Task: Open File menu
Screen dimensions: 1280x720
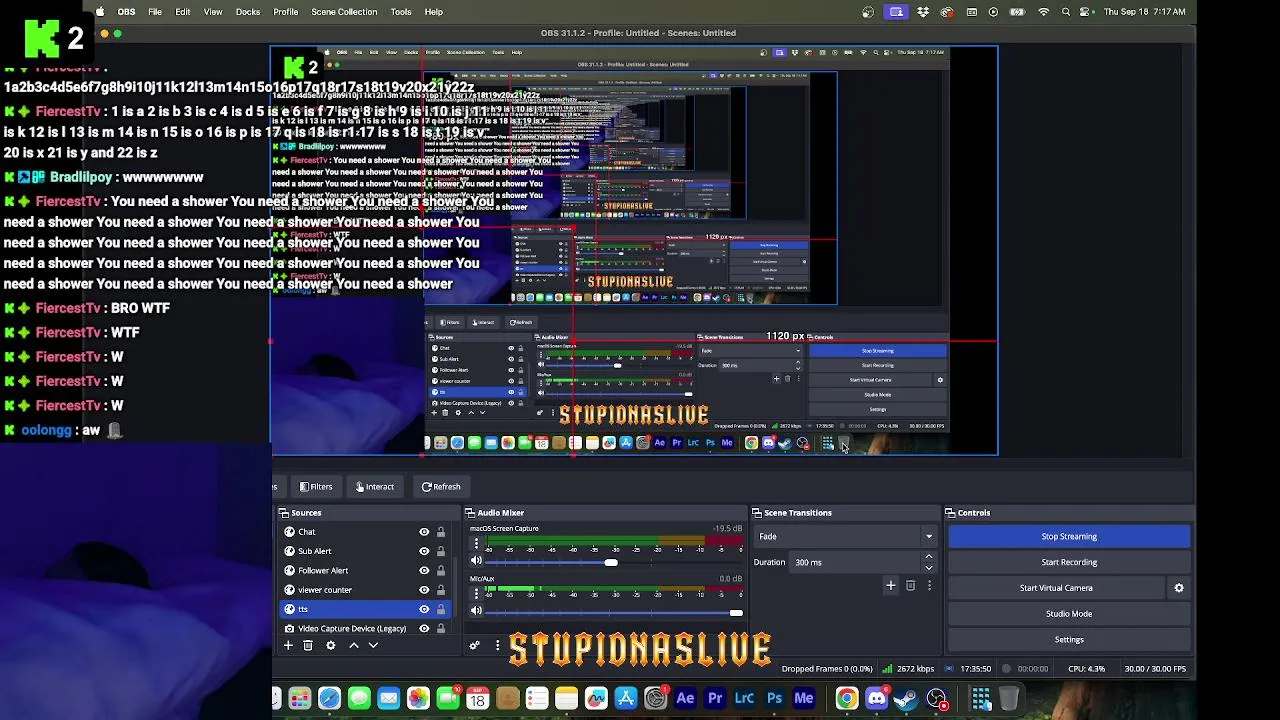Action: point(155,12)
